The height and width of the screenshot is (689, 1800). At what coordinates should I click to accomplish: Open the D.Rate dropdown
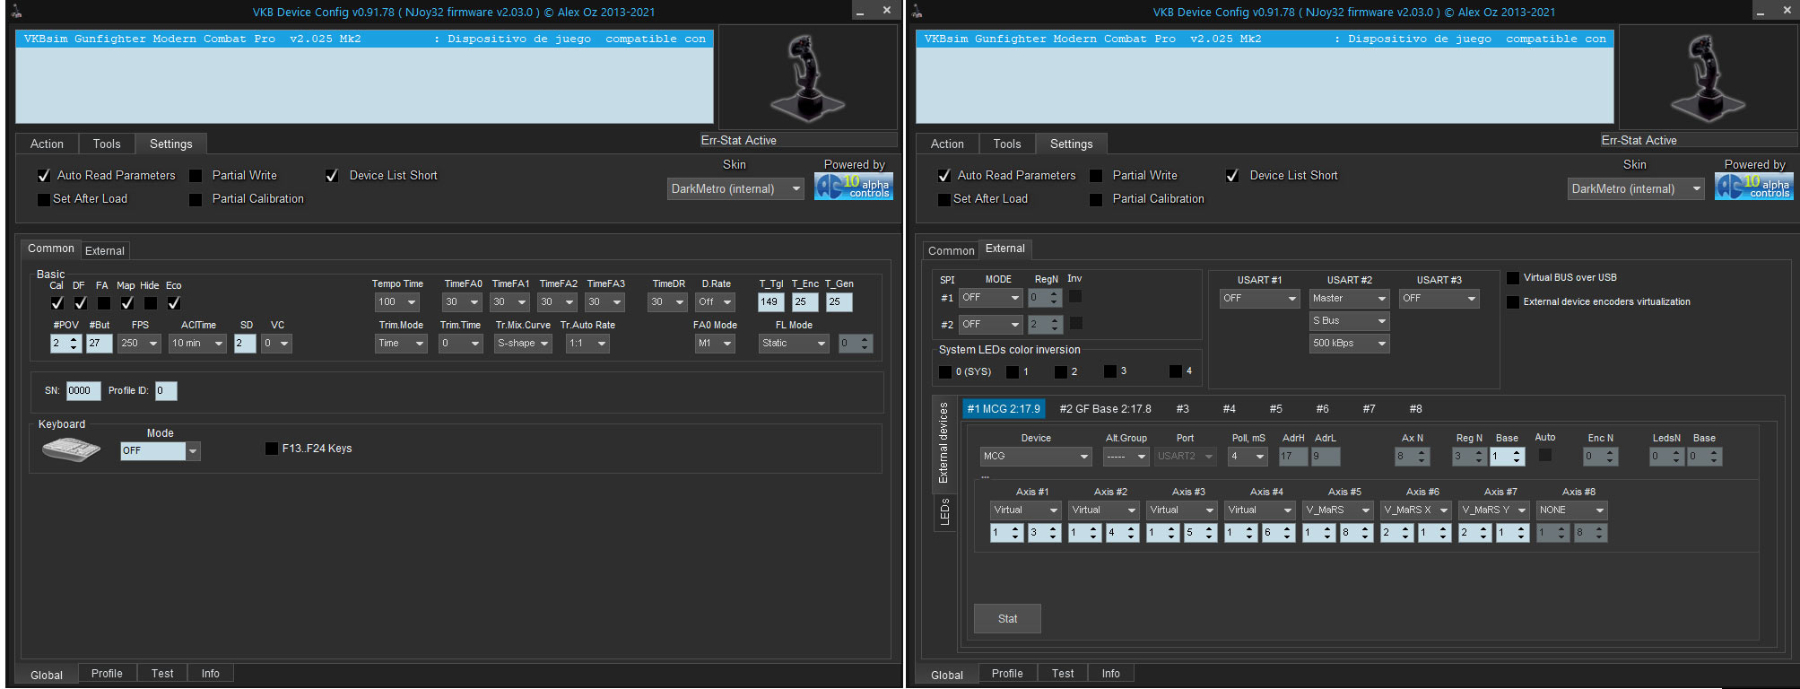tap(716, 302)
